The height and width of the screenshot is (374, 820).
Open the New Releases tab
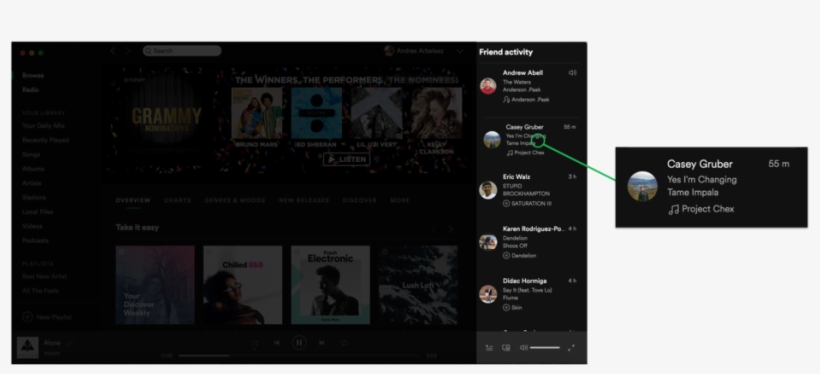(x=304, y=200)
